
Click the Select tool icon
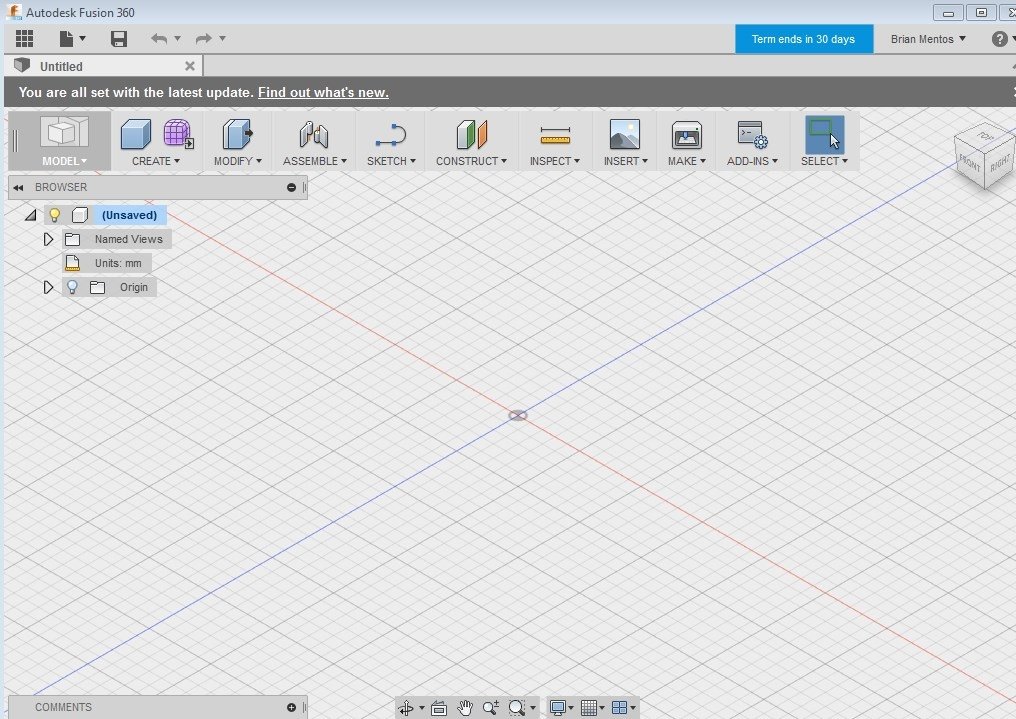click(x=824, y=134)
